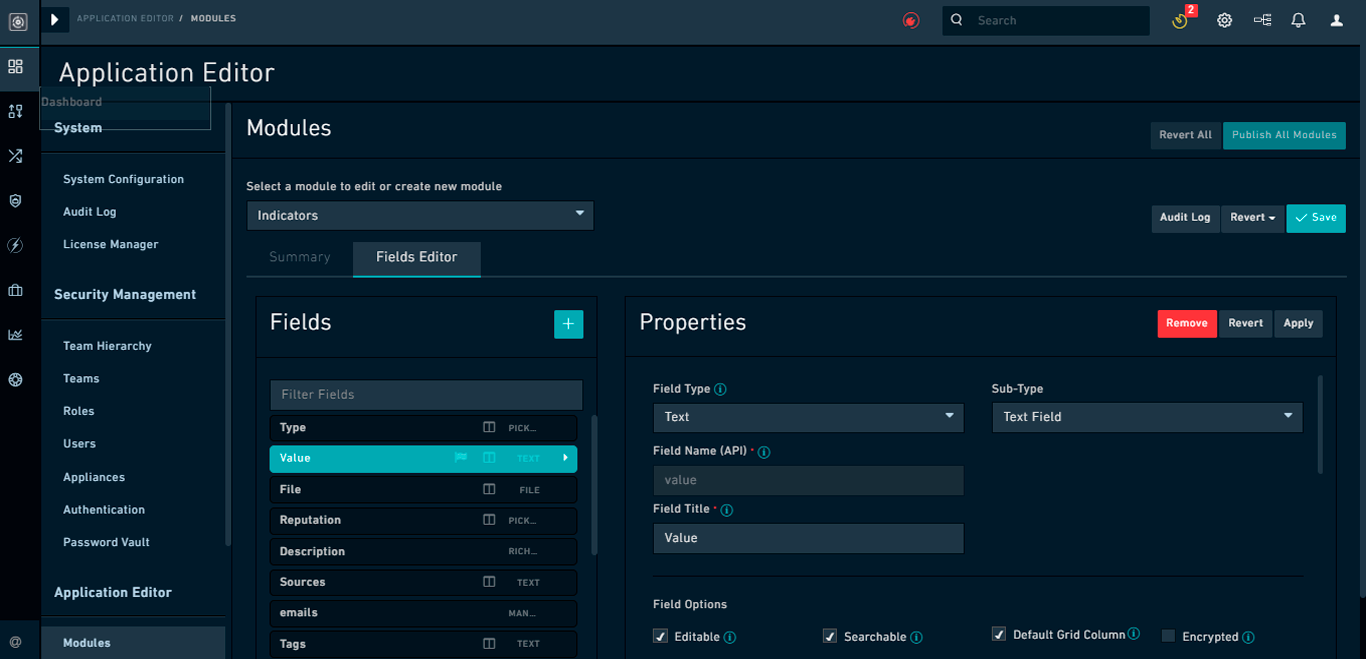Open settings gear icon in top bar

(1224, 20)
